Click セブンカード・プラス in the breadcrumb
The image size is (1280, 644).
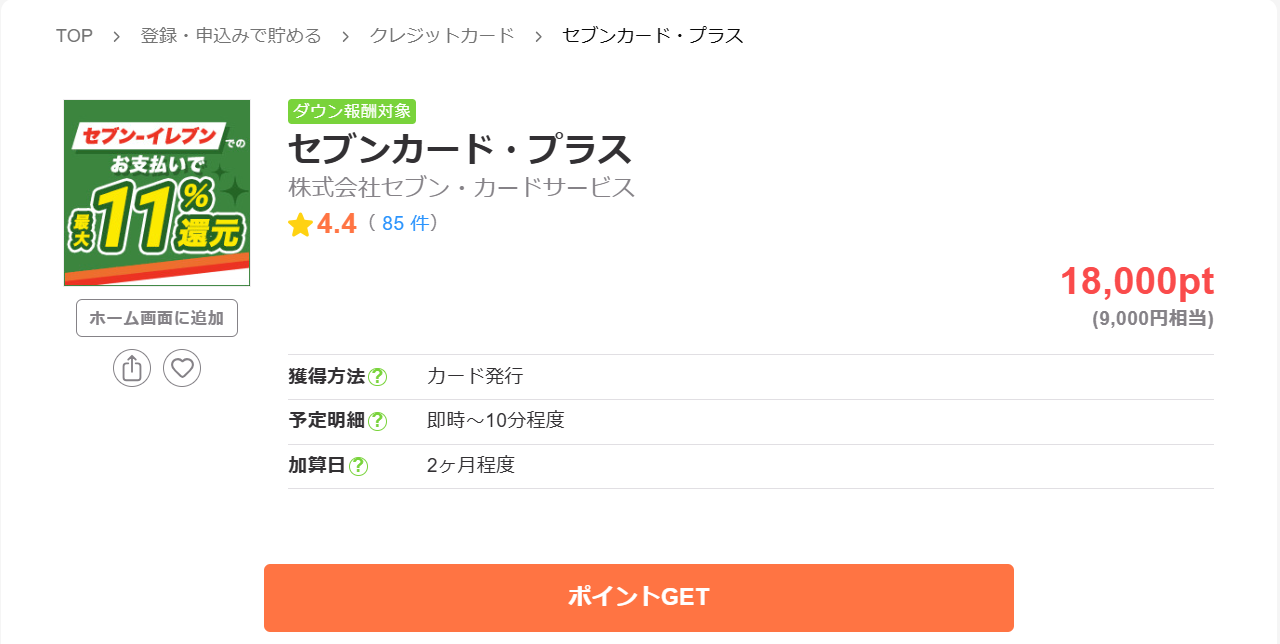coord(653,36)
